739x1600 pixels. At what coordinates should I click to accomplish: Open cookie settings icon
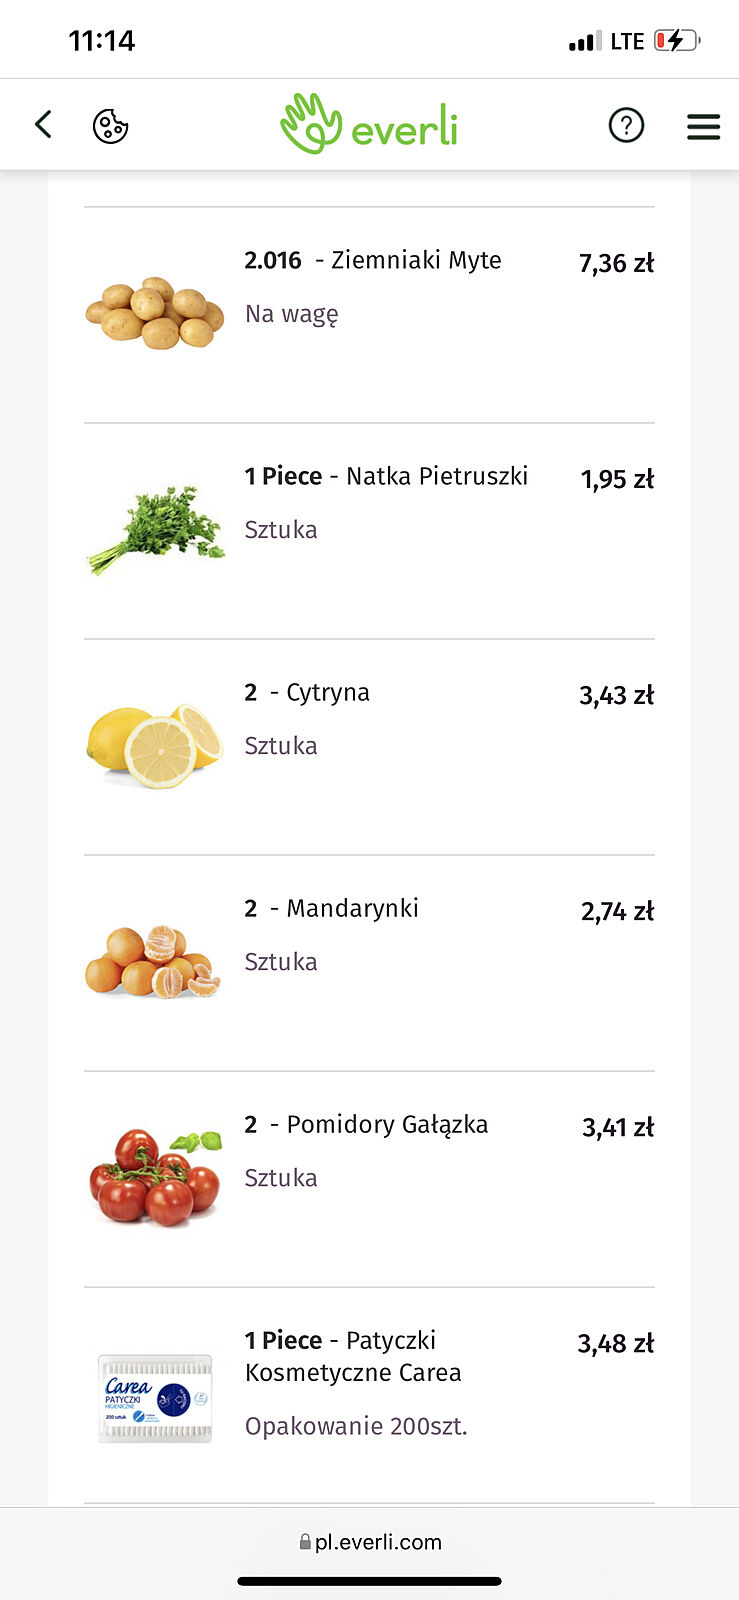(x=110, y=126)
